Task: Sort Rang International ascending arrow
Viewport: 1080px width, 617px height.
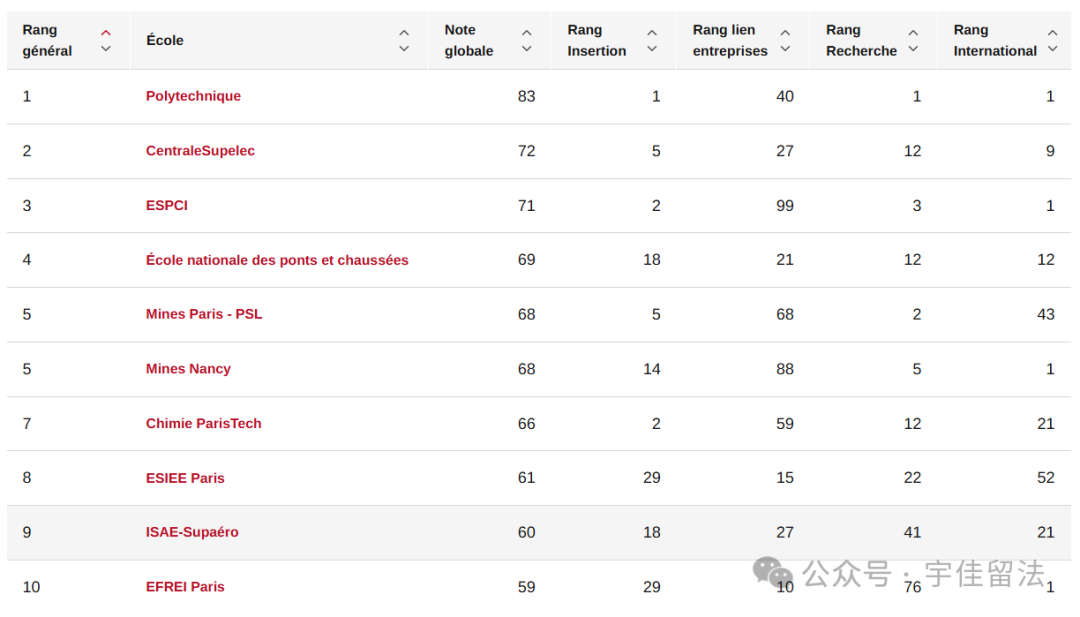Action: [1052, 32]
